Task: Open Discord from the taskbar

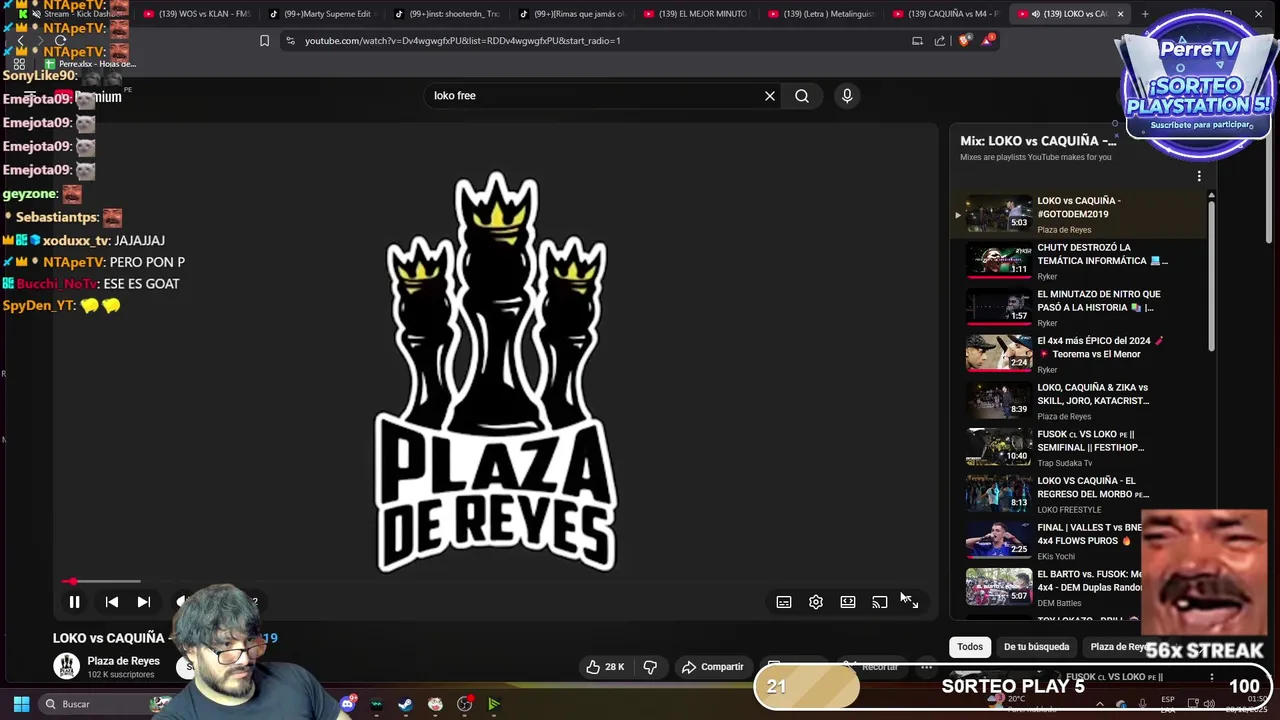Action: click(x=347, y=704)
